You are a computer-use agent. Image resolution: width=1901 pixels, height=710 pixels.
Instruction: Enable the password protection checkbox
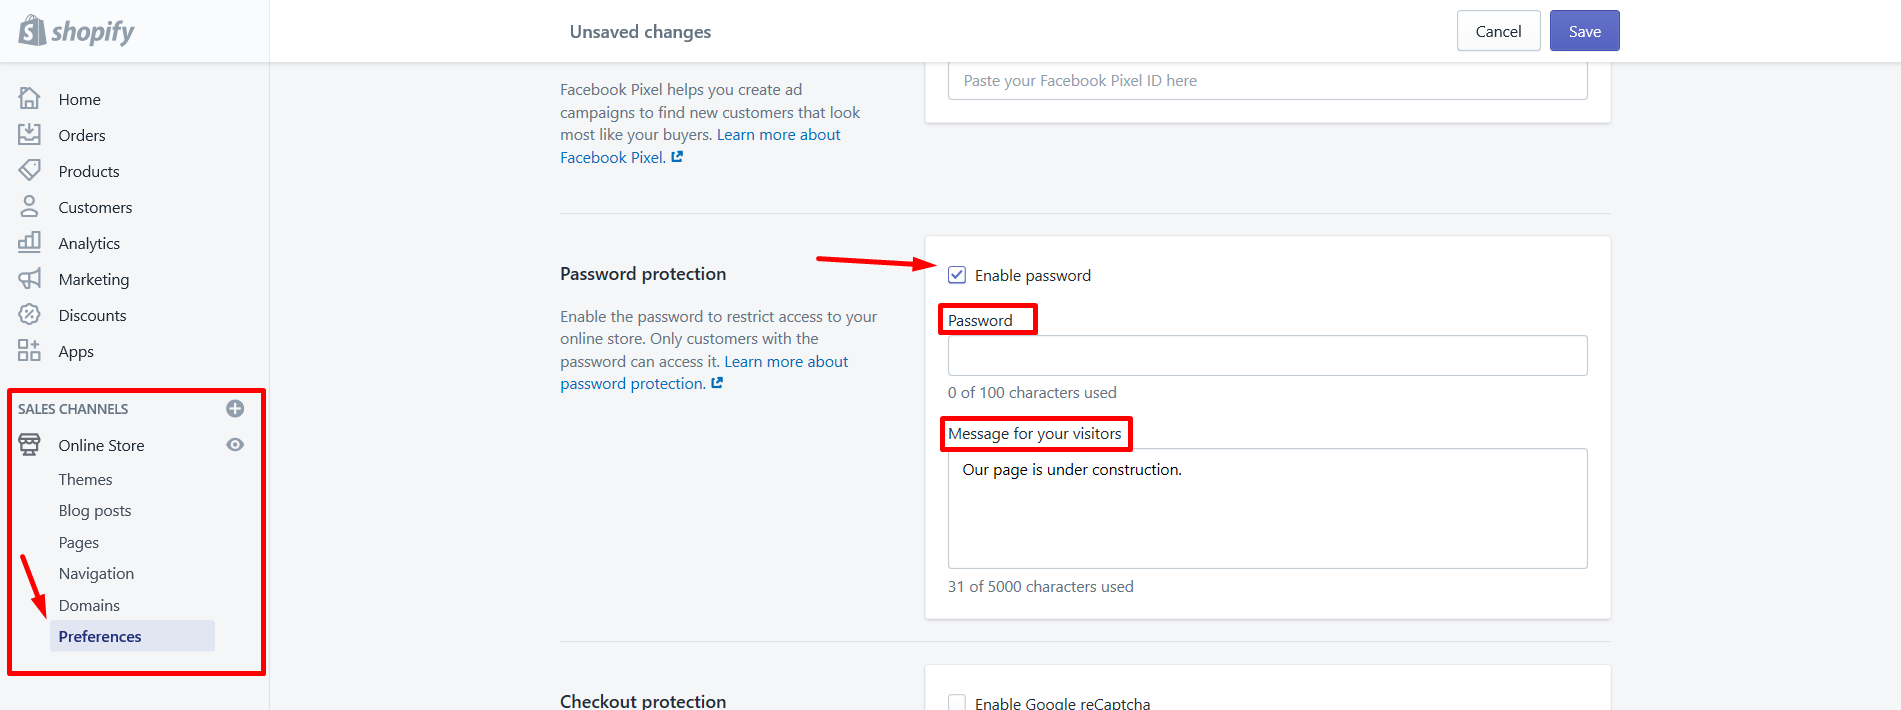pyautogui.click(x=957, y=274)
